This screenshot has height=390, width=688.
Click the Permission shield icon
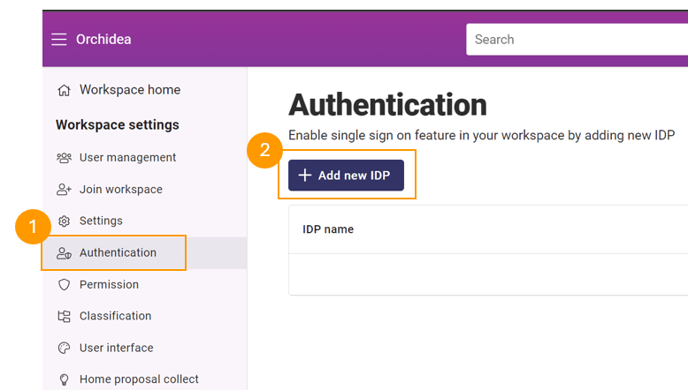[x=64, y=285]
